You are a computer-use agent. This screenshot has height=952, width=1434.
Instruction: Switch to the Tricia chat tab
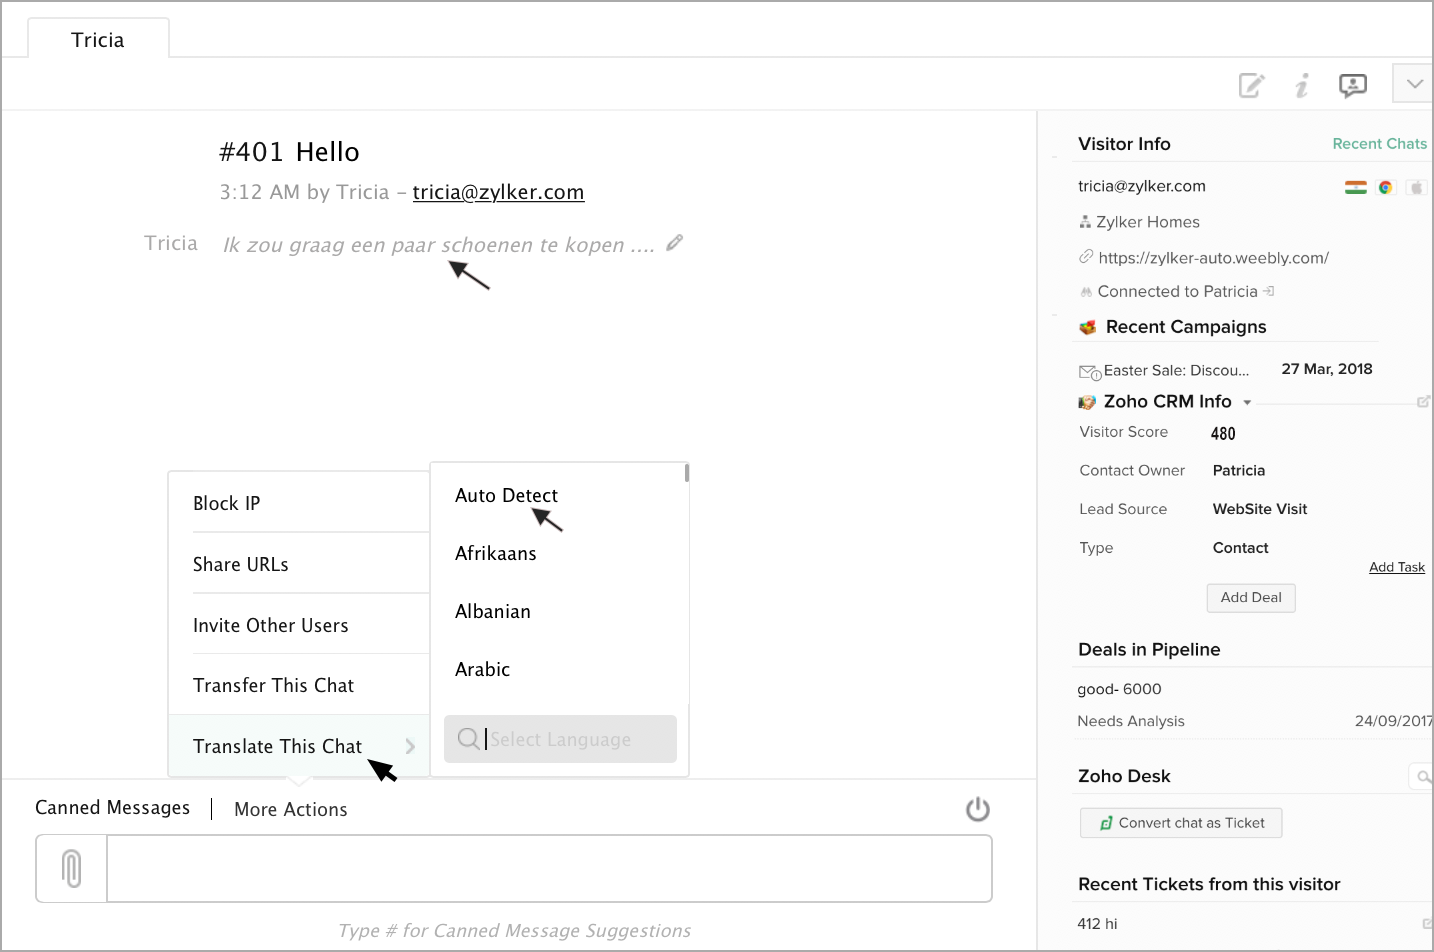click(x=98, y=40)
